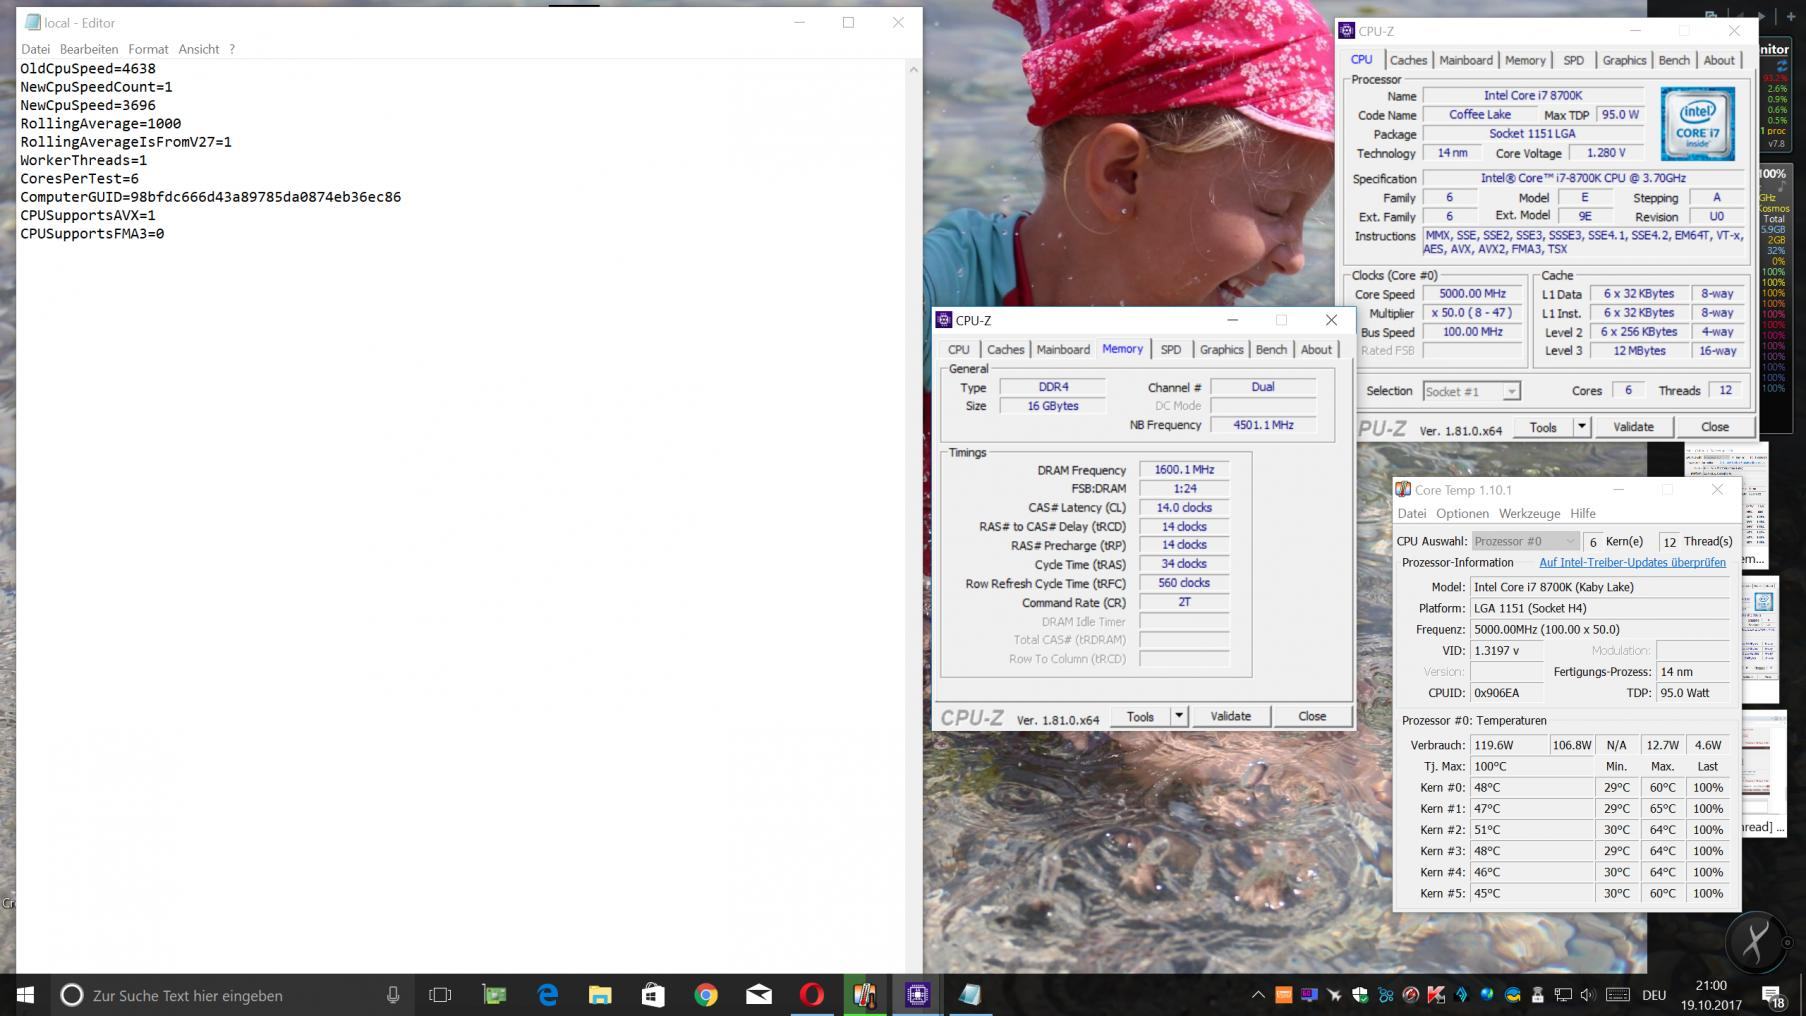This screenshot has width=1806, height=1016.
Task: Click the Core Speed value 5000.00 MHz
Action: (x=1472, y=294)
